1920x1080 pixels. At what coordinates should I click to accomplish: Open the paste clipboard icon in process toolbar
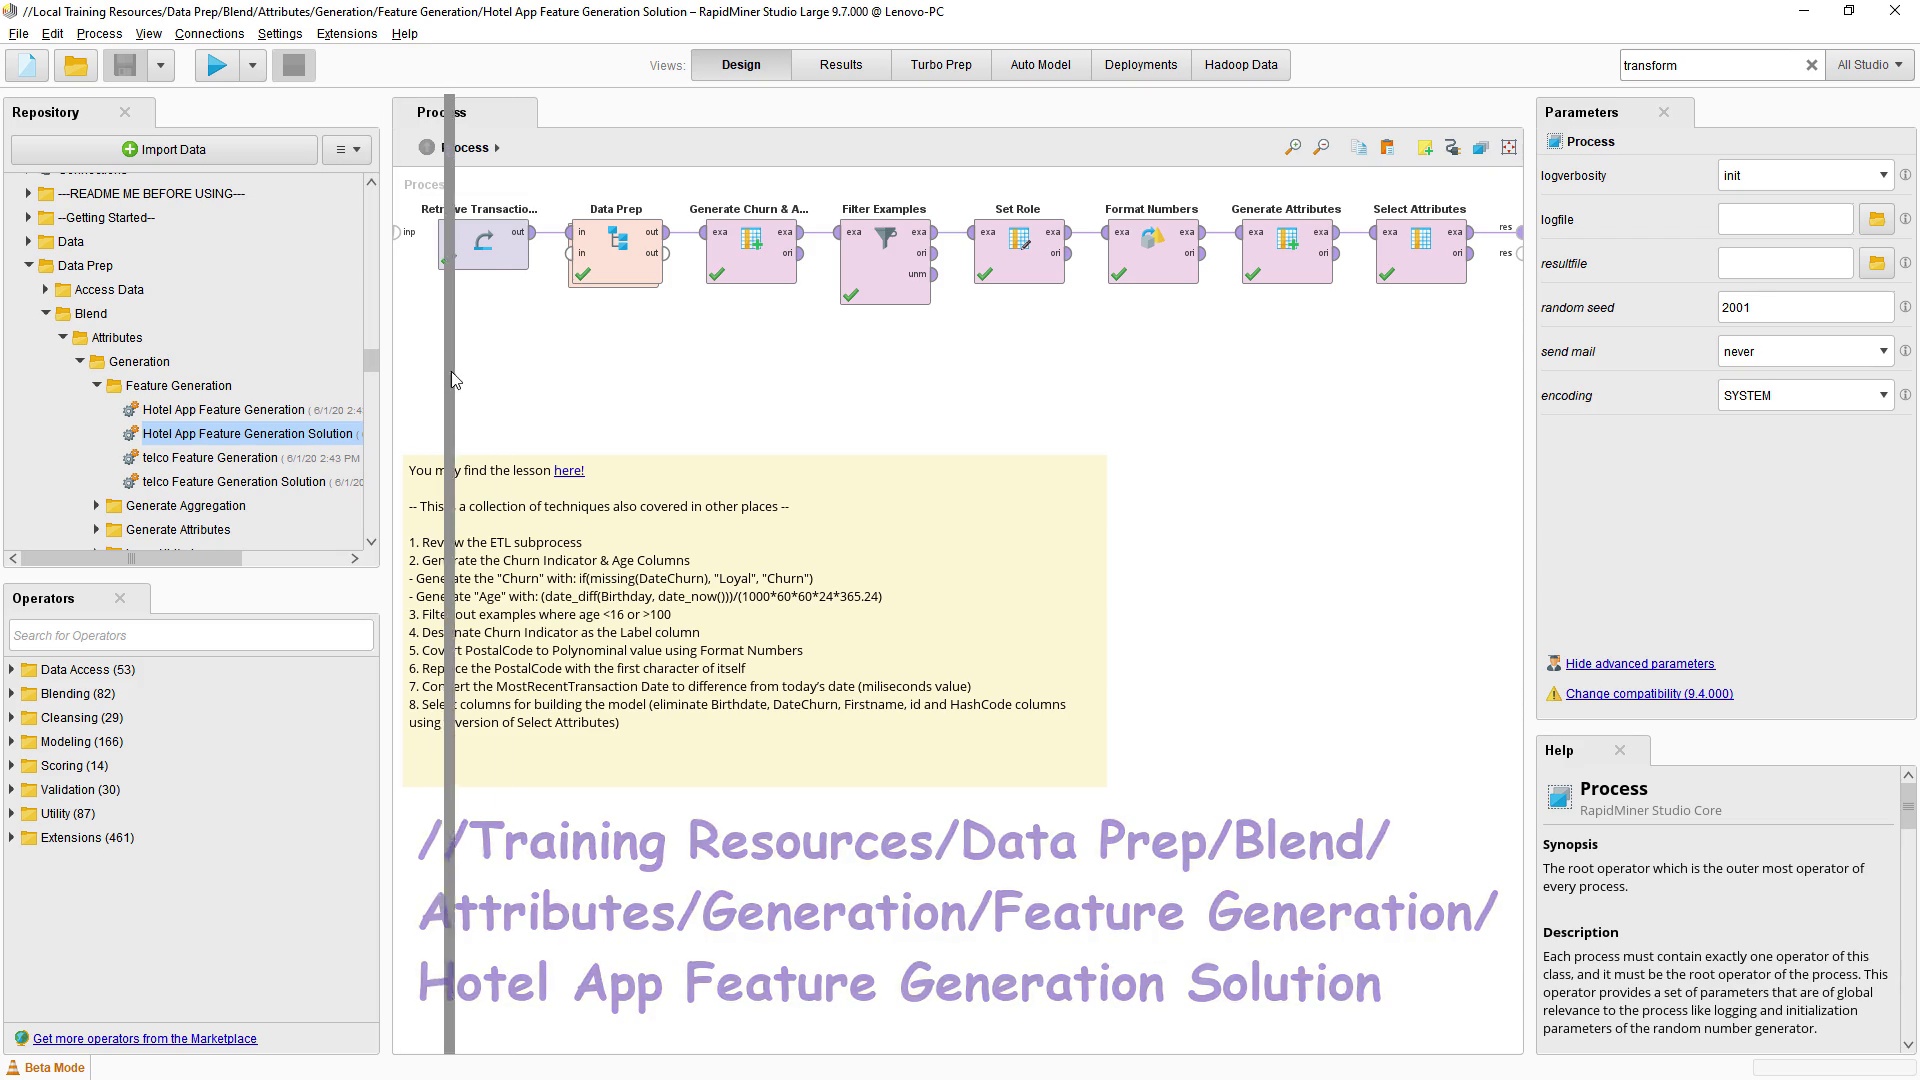pyautogui.click(x=1387, y=148)
